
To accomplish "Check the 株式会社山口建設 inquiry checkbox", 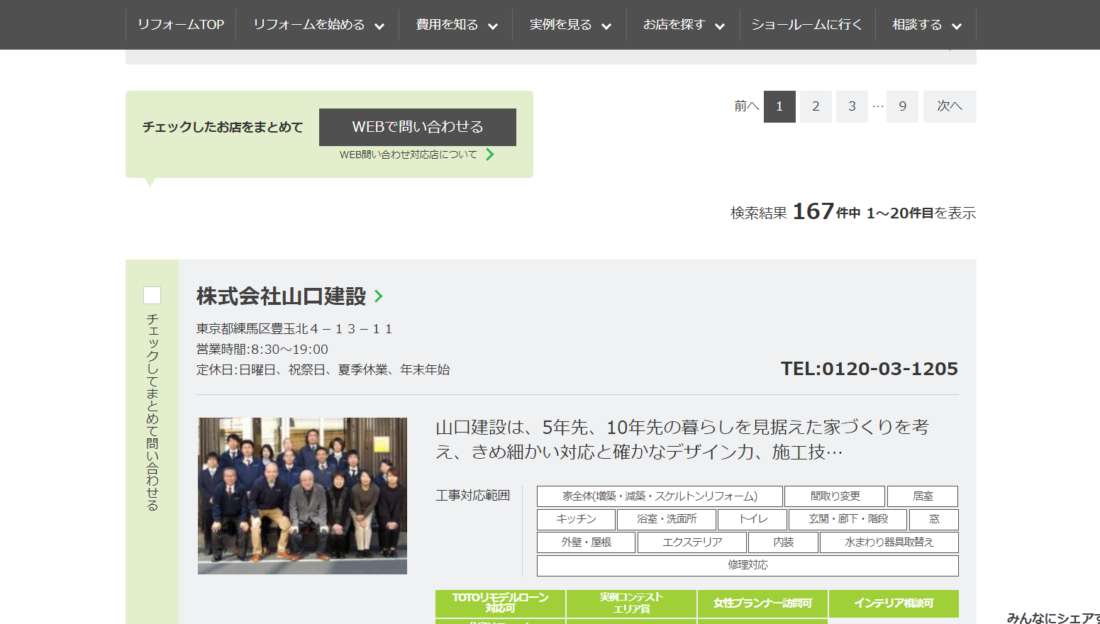I will (152, 295).
